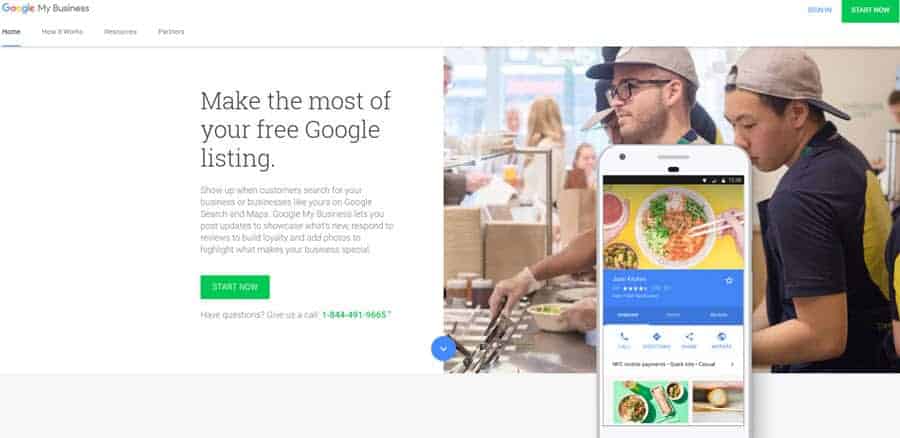Viewport: 900px width, 438px height.
Task: Click the blue scroll-down arrow circle
Action: point(444,348)
